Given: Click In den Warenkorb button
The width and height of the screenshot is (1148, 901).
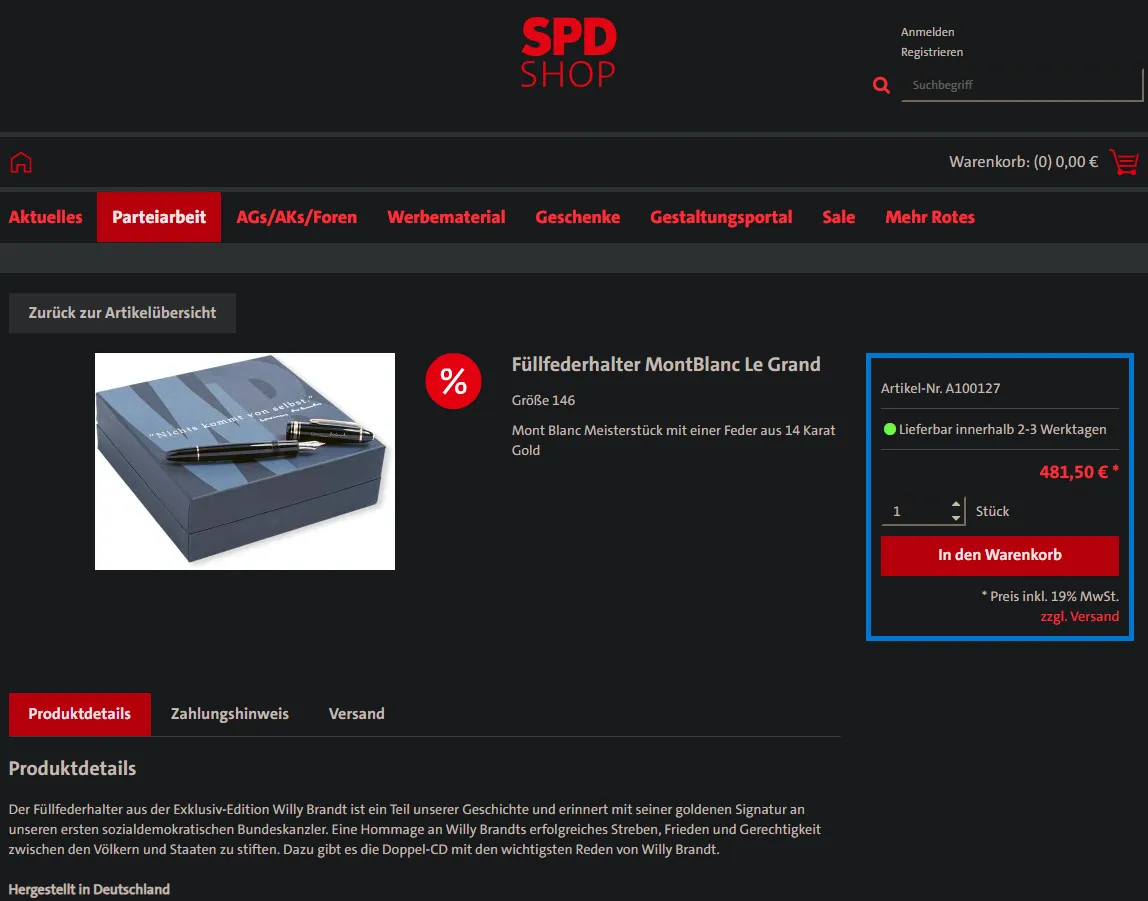Looking at the screenshot, I should point(999,556).
